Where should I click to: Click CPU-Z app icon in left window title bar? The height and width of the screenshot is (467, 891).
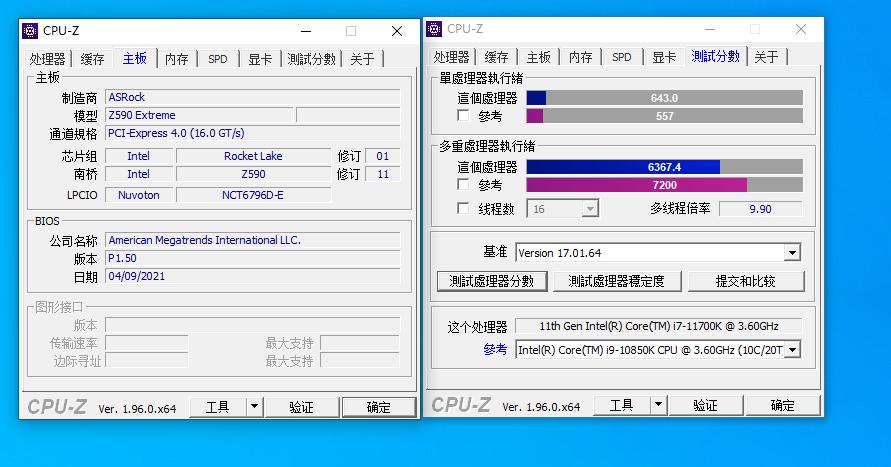30,31
